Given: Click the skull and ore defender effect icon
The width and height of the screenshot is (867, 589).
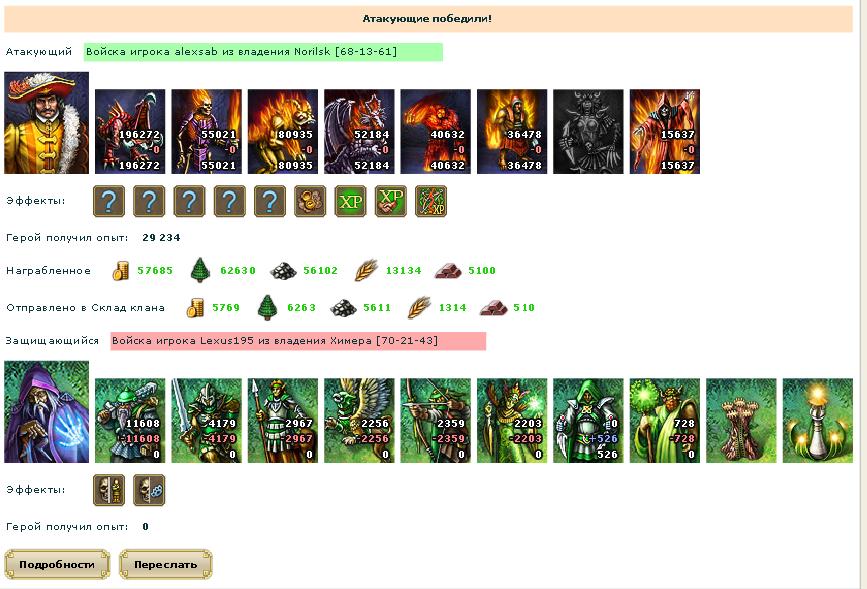Looking at the screenshot, I should click(x=149, y=489).
